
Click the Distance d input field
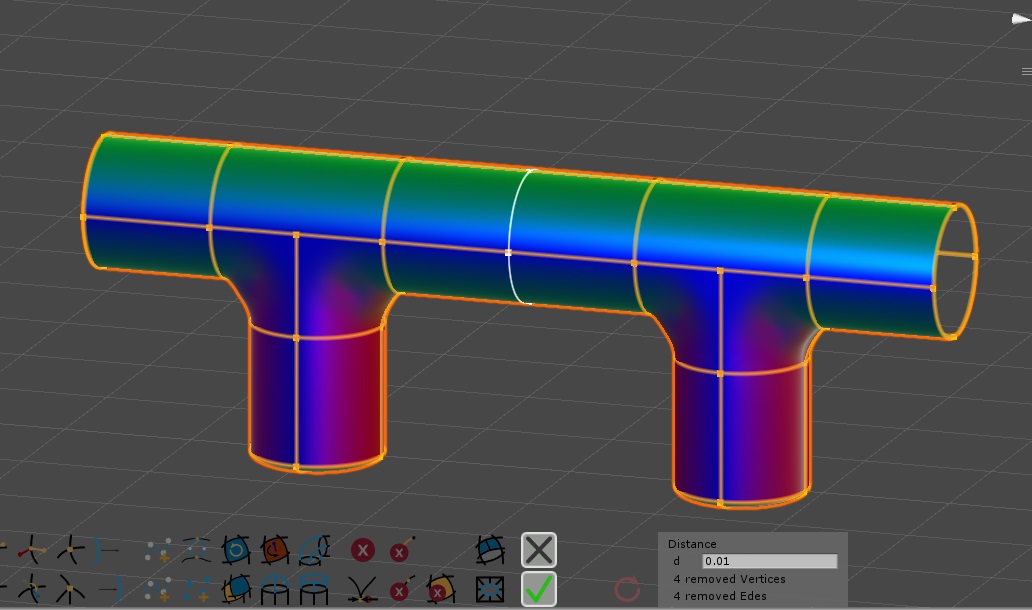769,561
